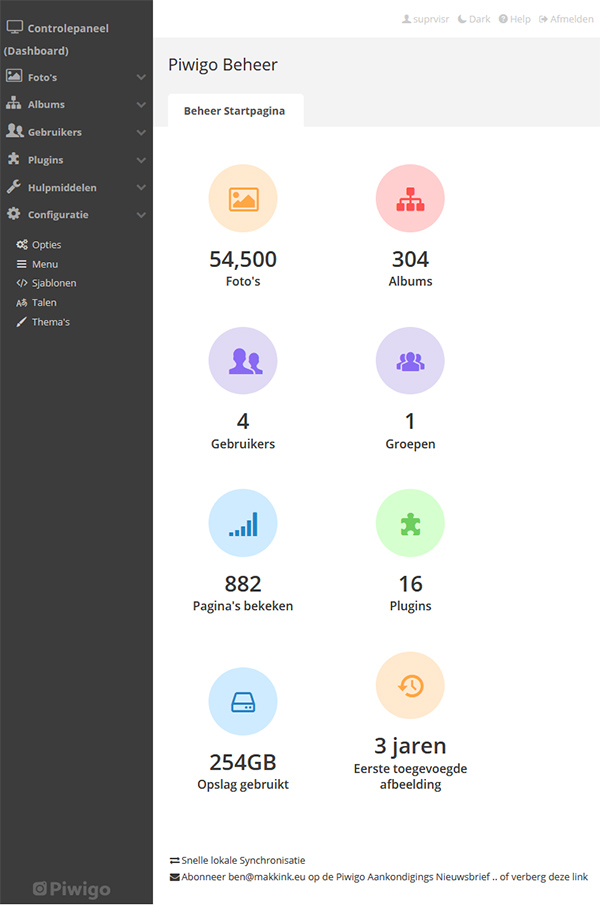Open the purple Gebruikers circle icon
This screenshot has width=600, height=905.
(243, 361)
